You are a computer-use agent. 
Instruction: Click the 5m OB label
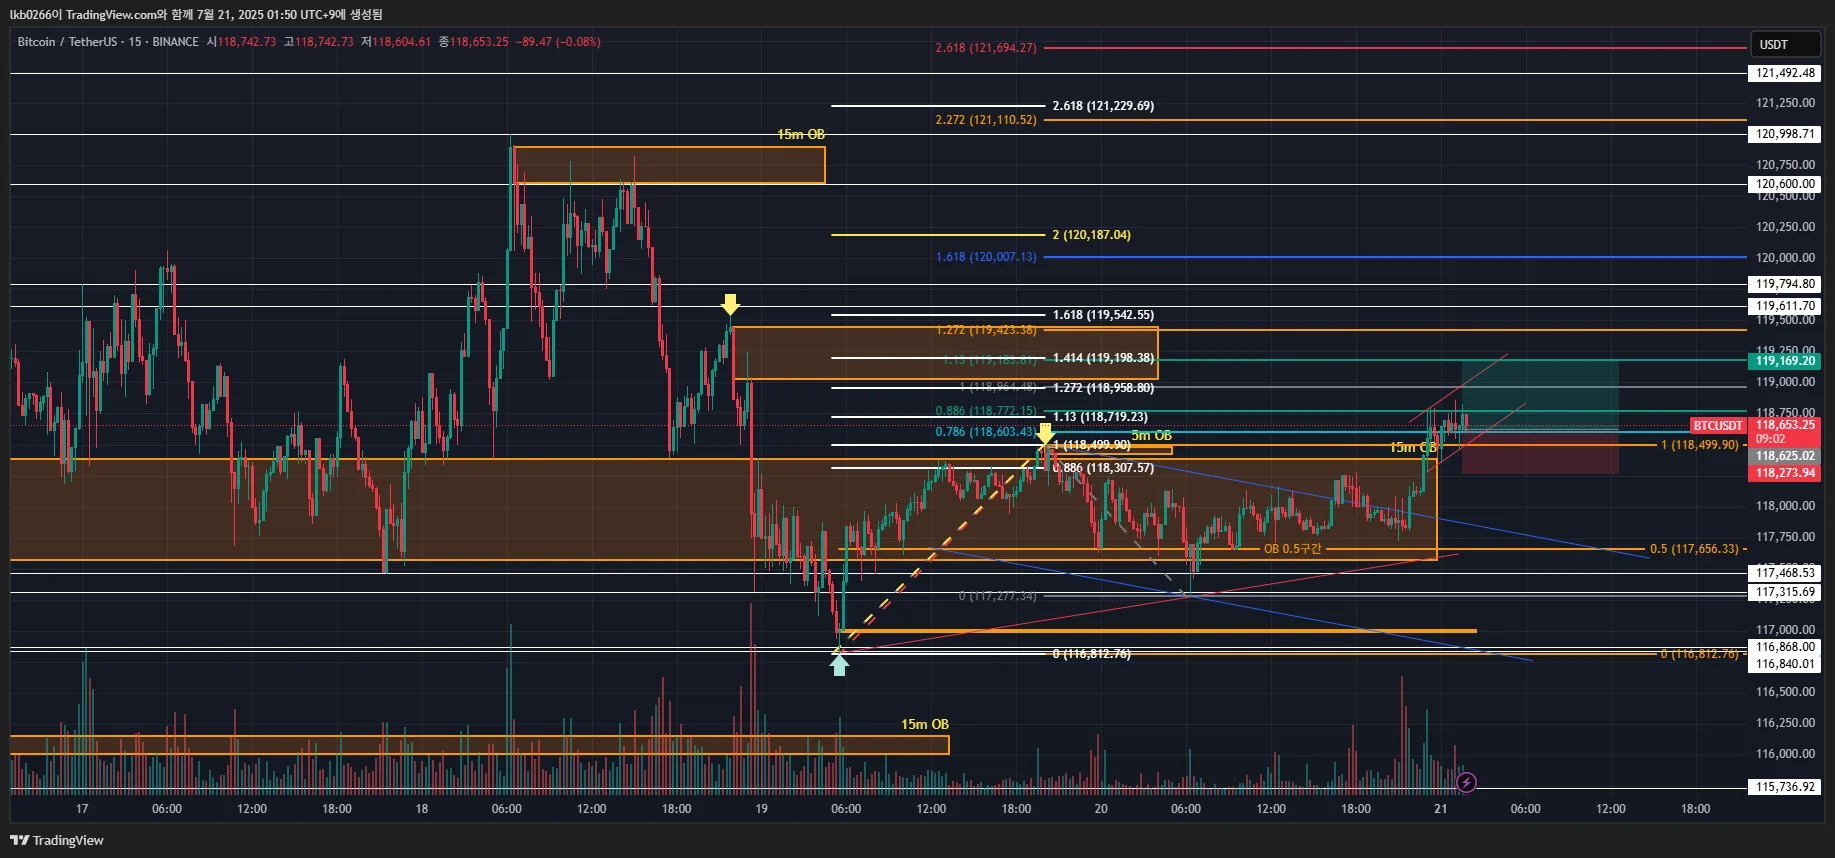click(1151, 436)
